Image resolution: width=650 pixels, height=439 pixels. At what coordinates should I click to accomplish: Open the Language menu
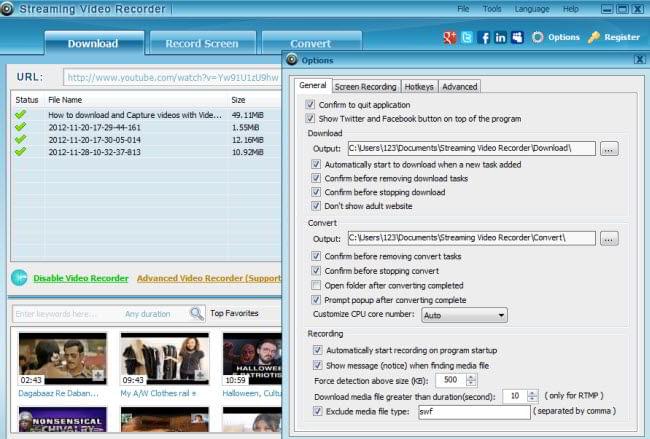point(532,9)
